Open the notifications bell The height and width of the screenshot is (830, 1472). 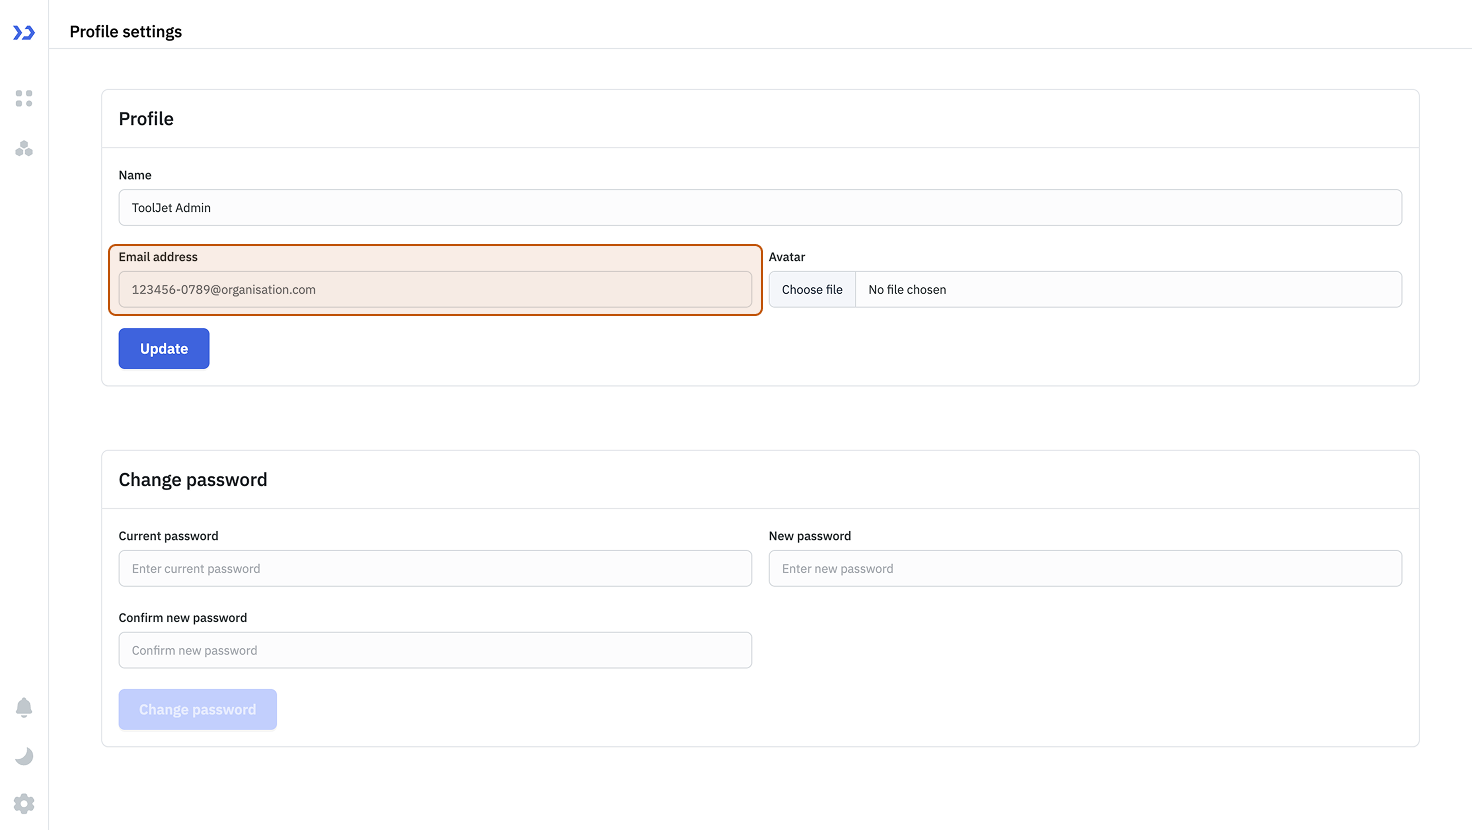pyautogui.click(x=24, y=708)
